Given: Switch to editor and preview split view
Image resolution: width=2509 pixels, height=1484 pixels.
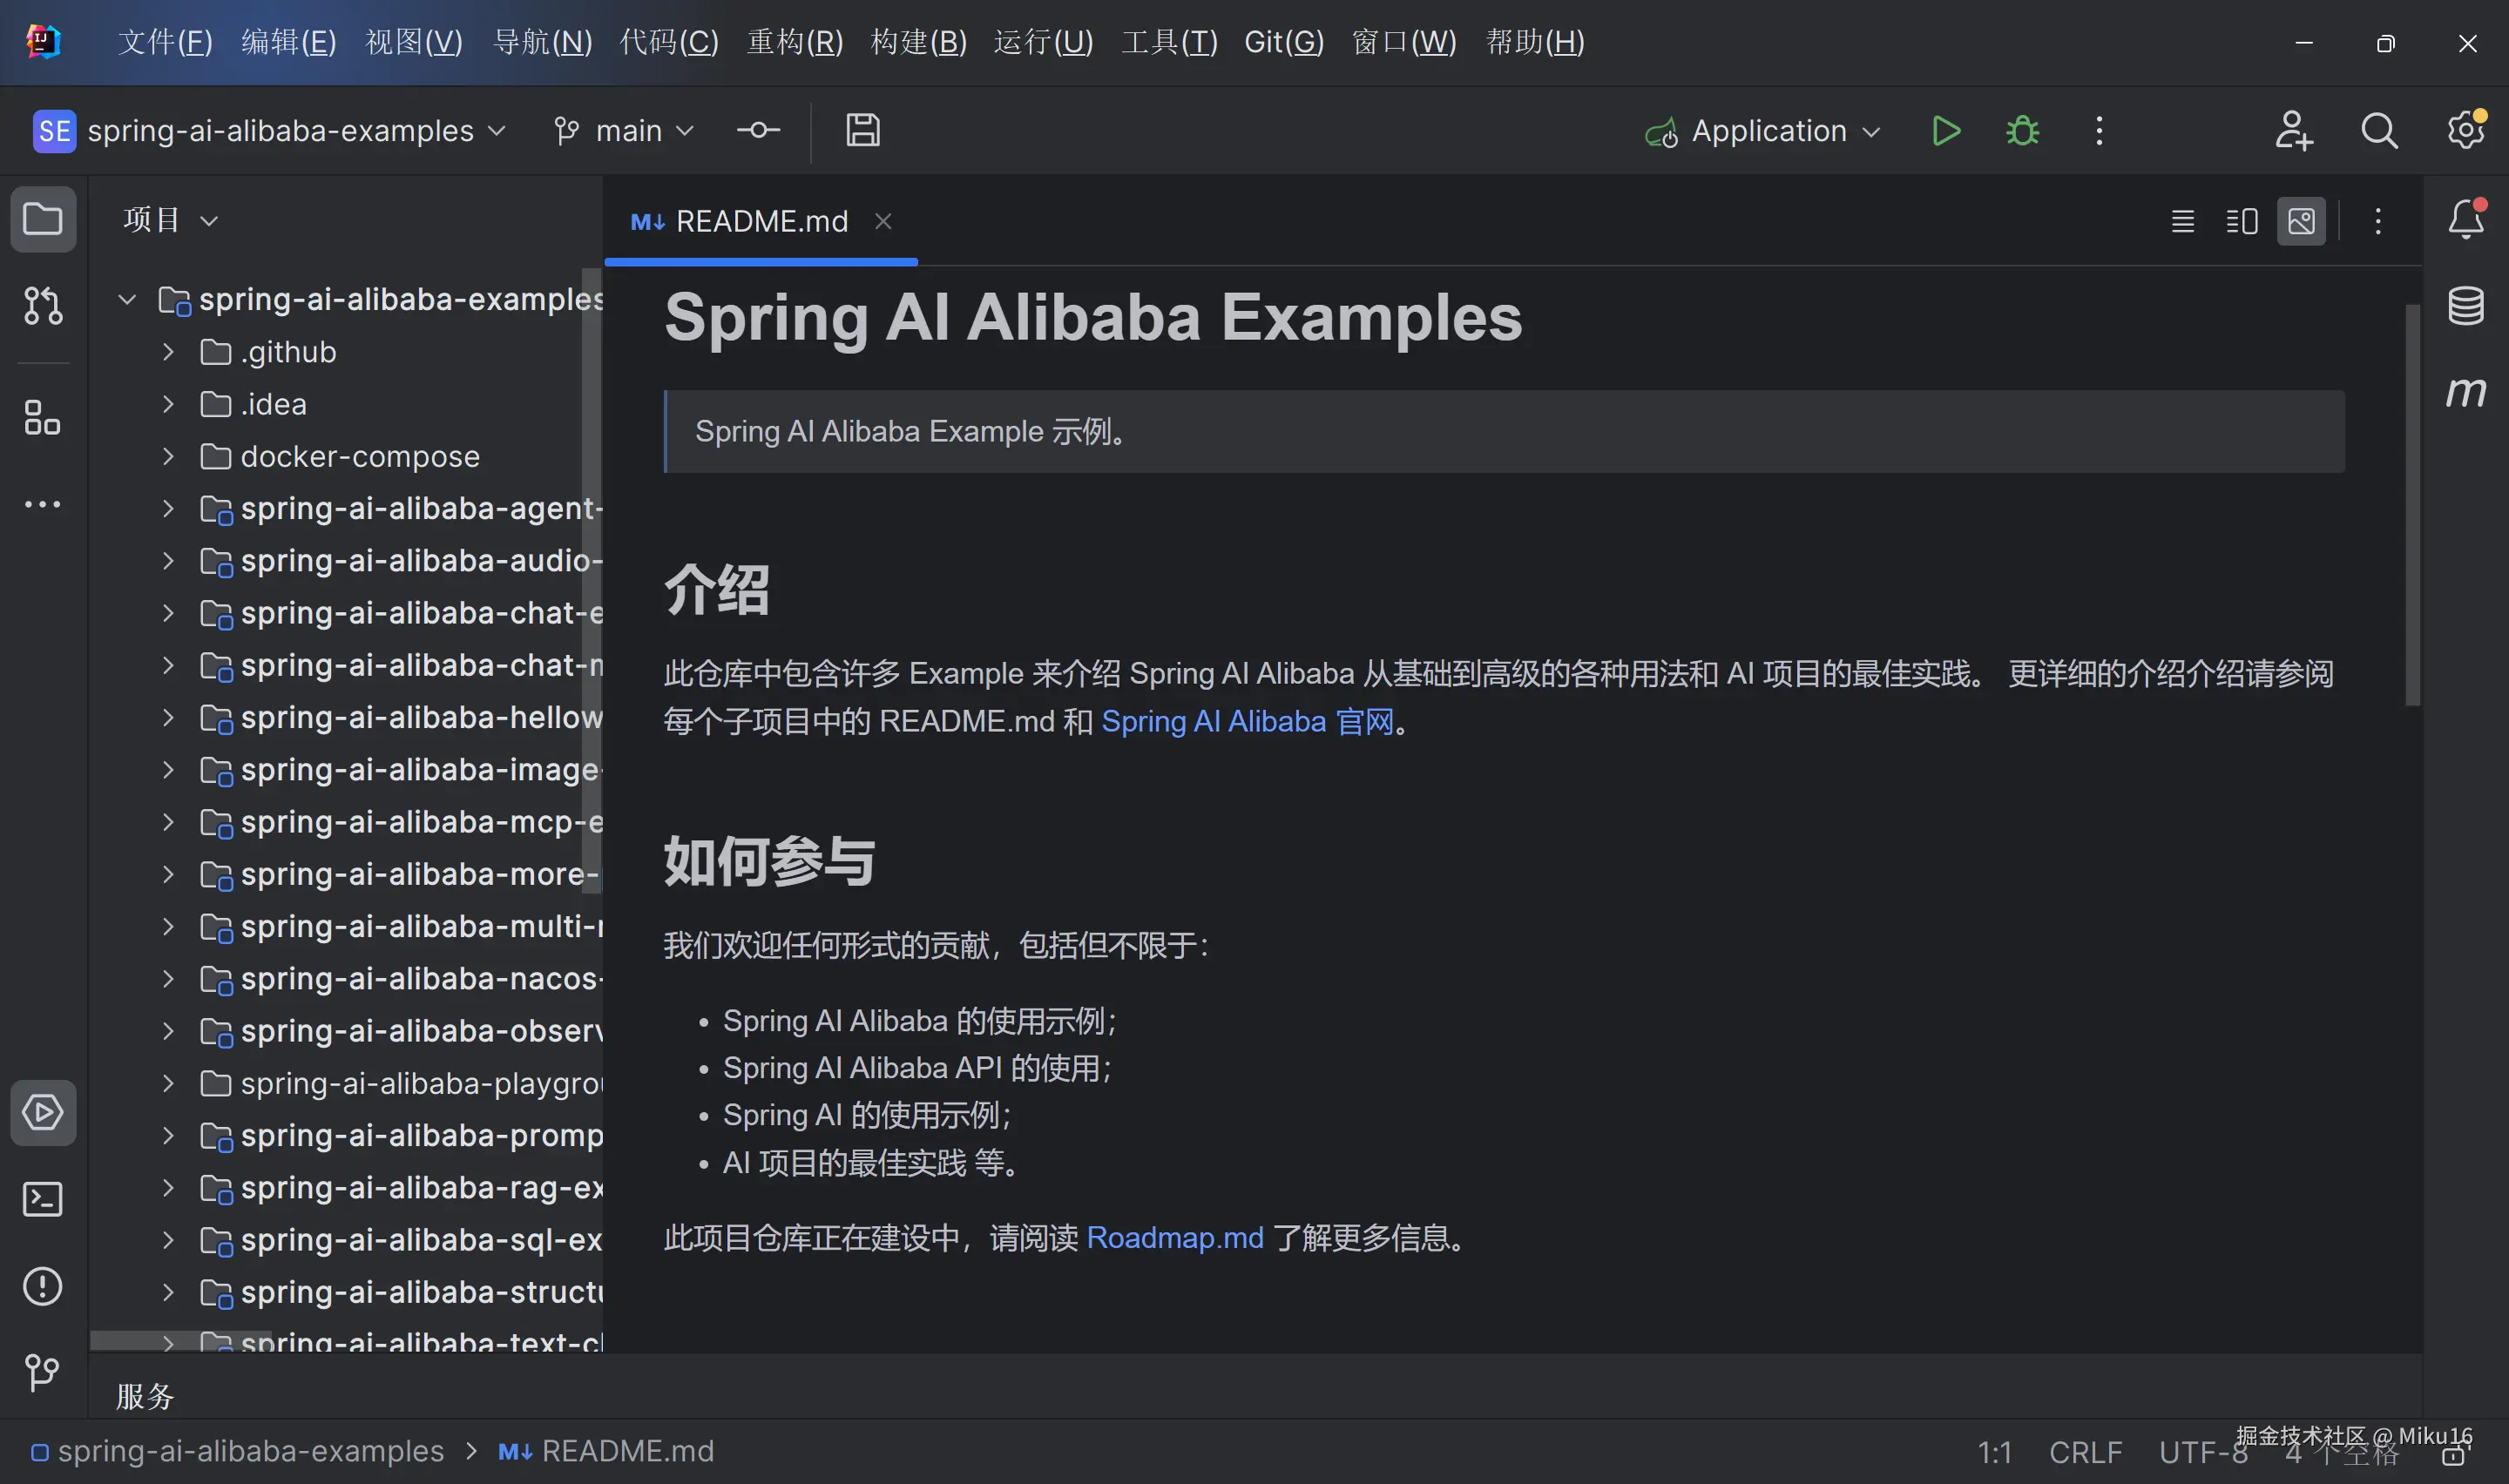Looking at the screenshot, I should coord(2241,221).
